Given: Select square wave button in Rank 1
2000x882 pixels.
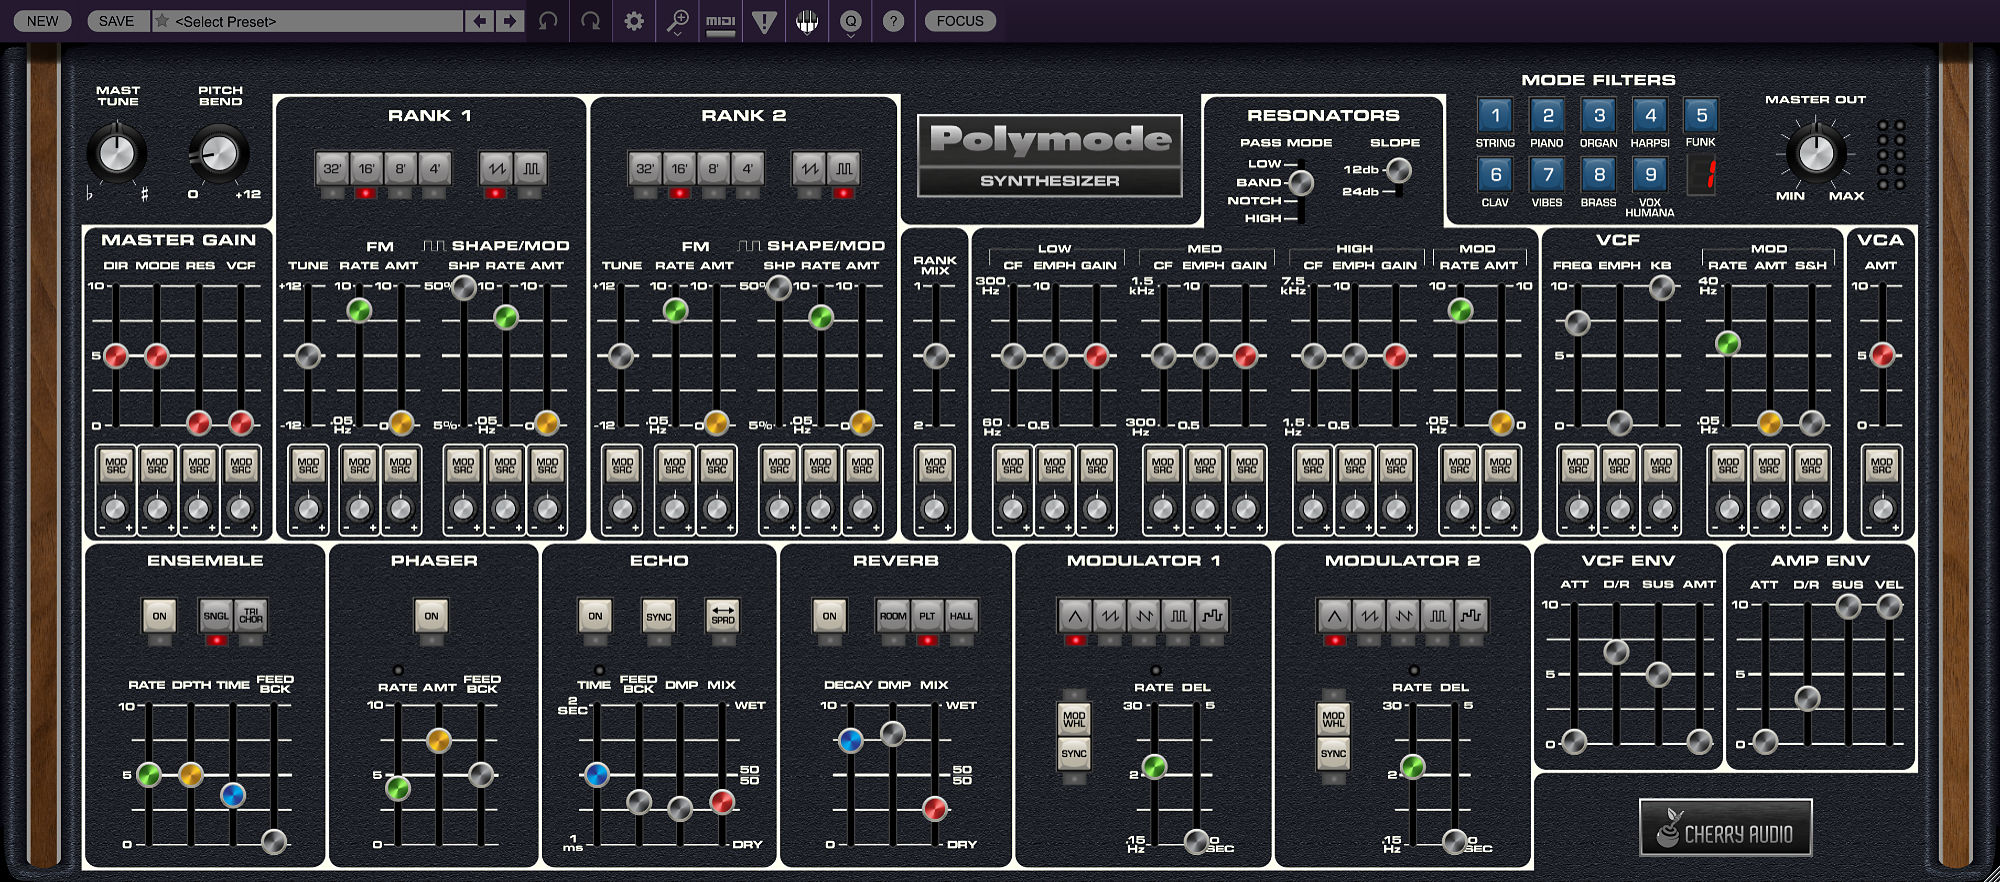Looking at the screenshot, I should (x=531, y=168).
